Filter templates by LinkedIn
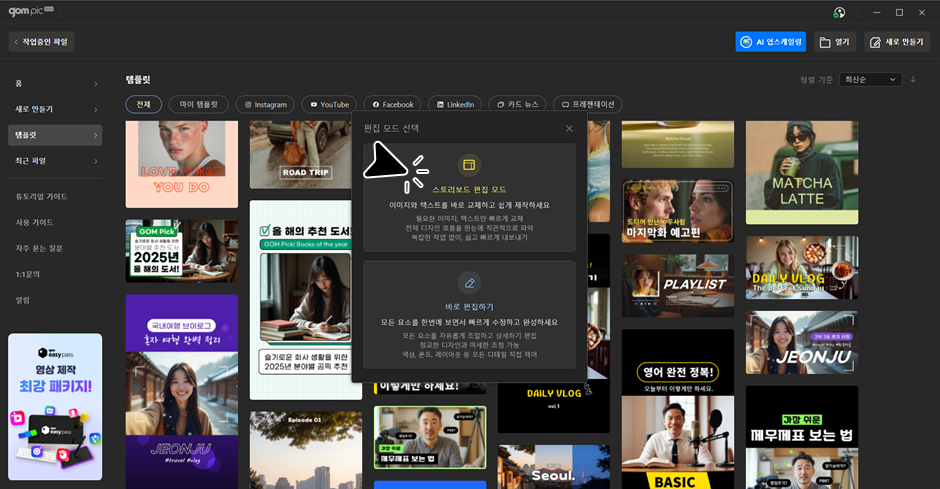 click(x=454, y=104)
